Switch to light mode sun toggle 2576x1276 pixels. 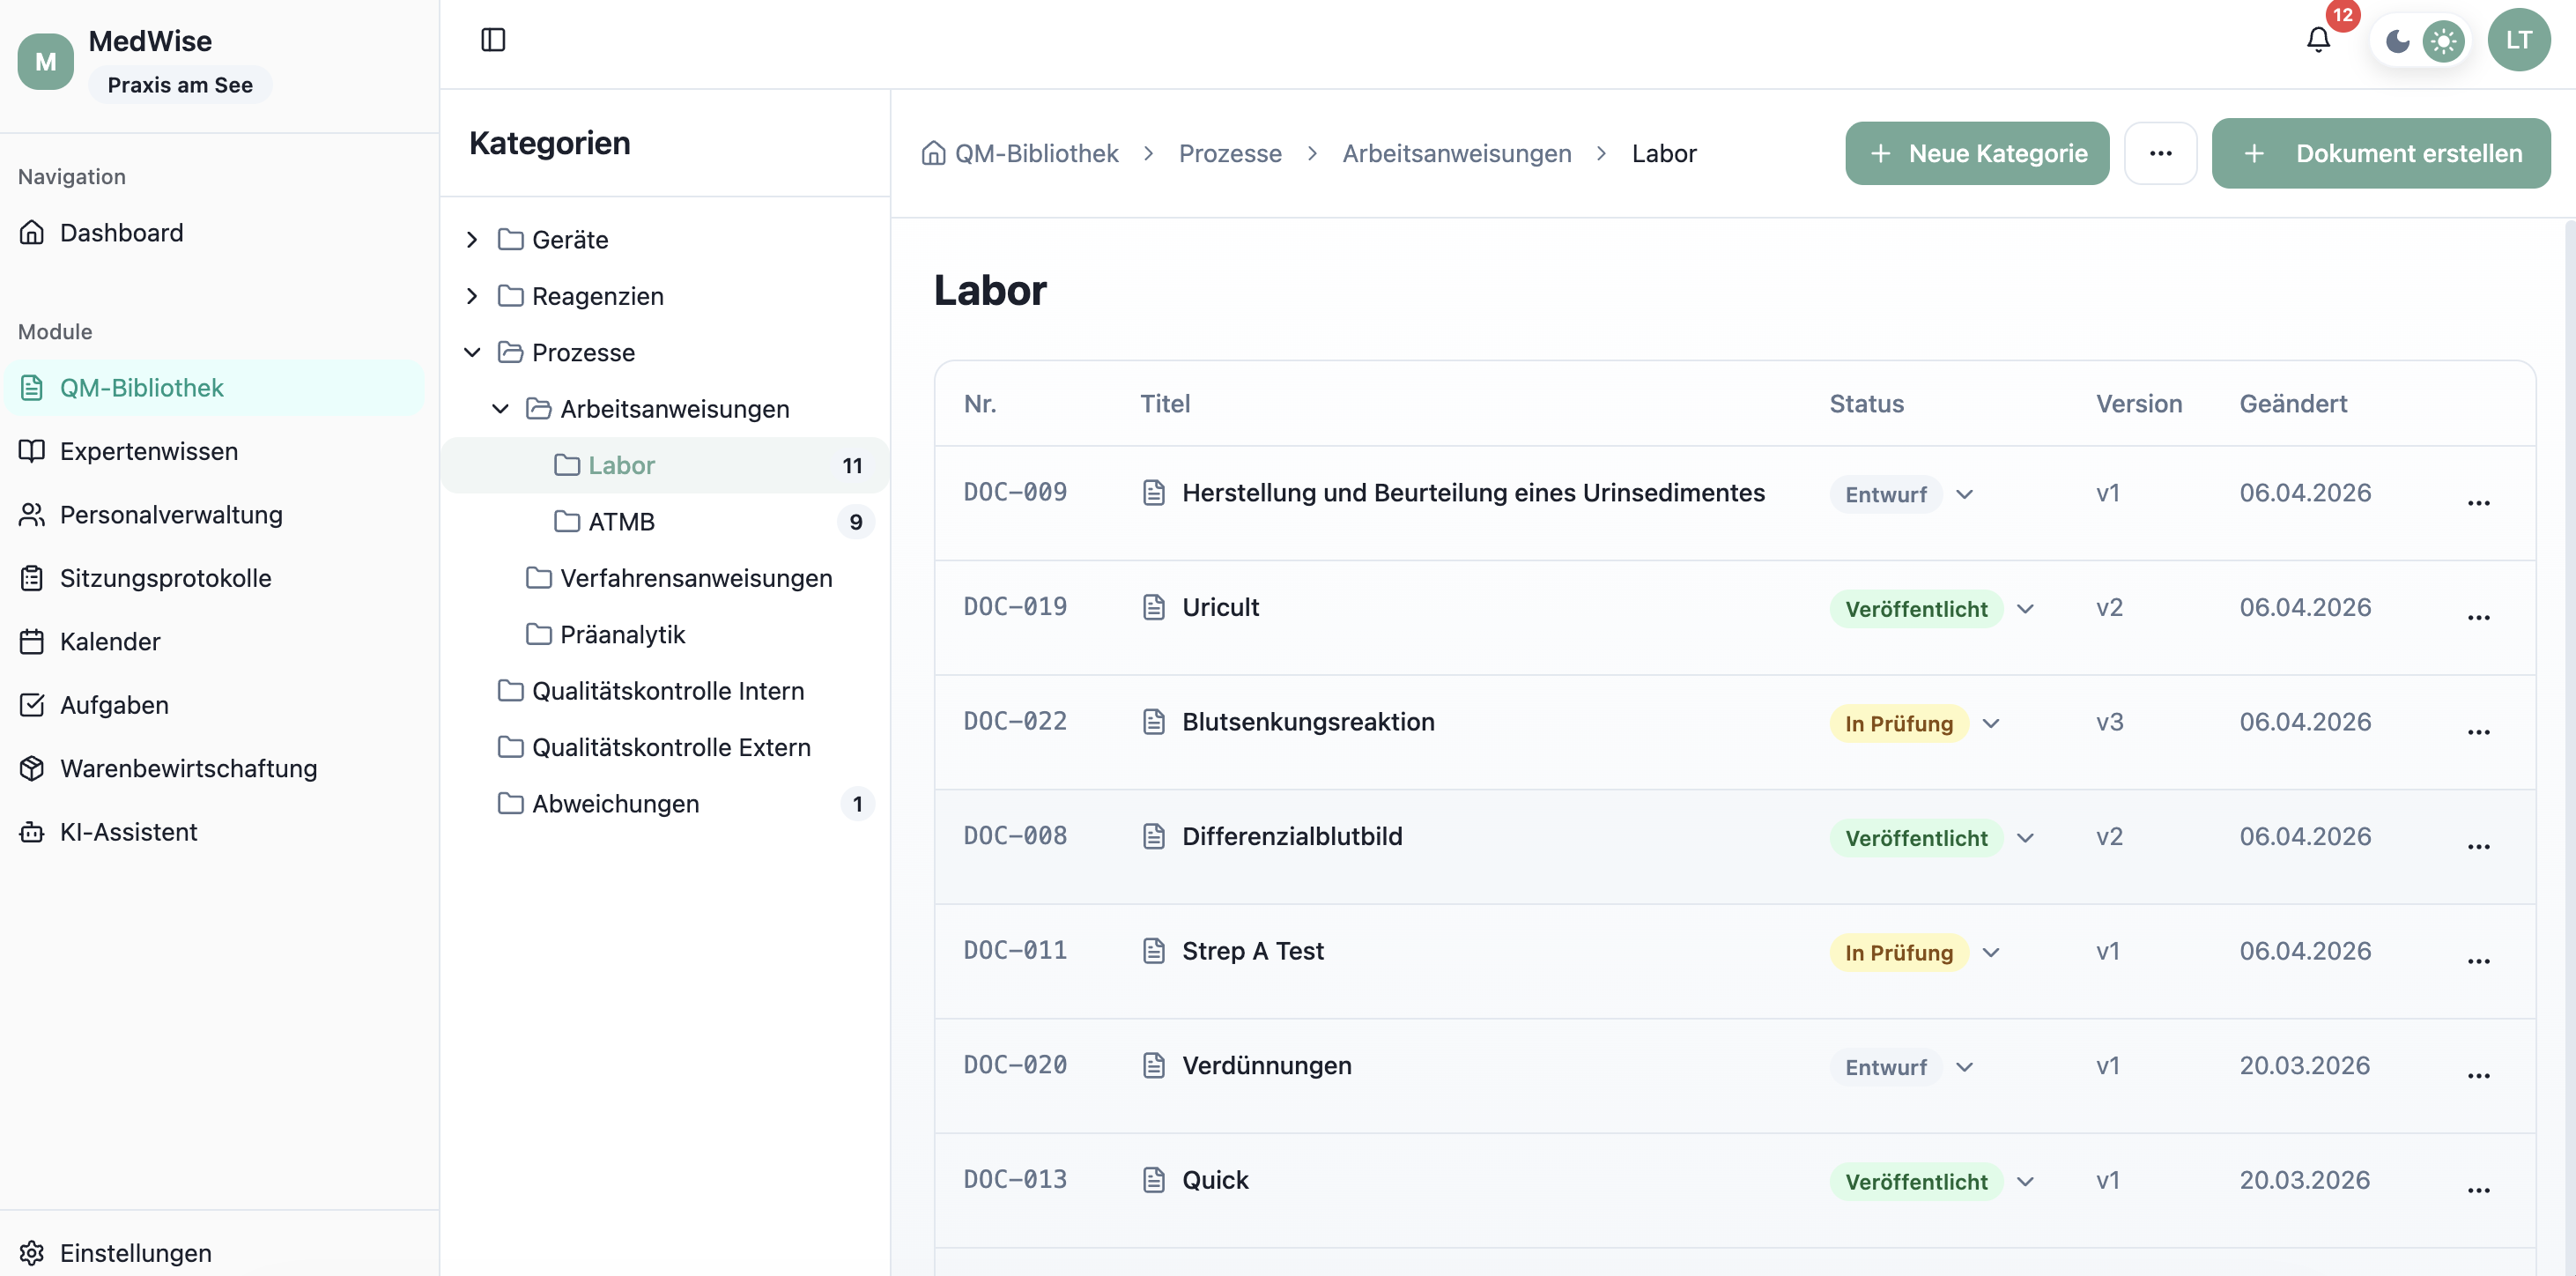coord(2443,41)
